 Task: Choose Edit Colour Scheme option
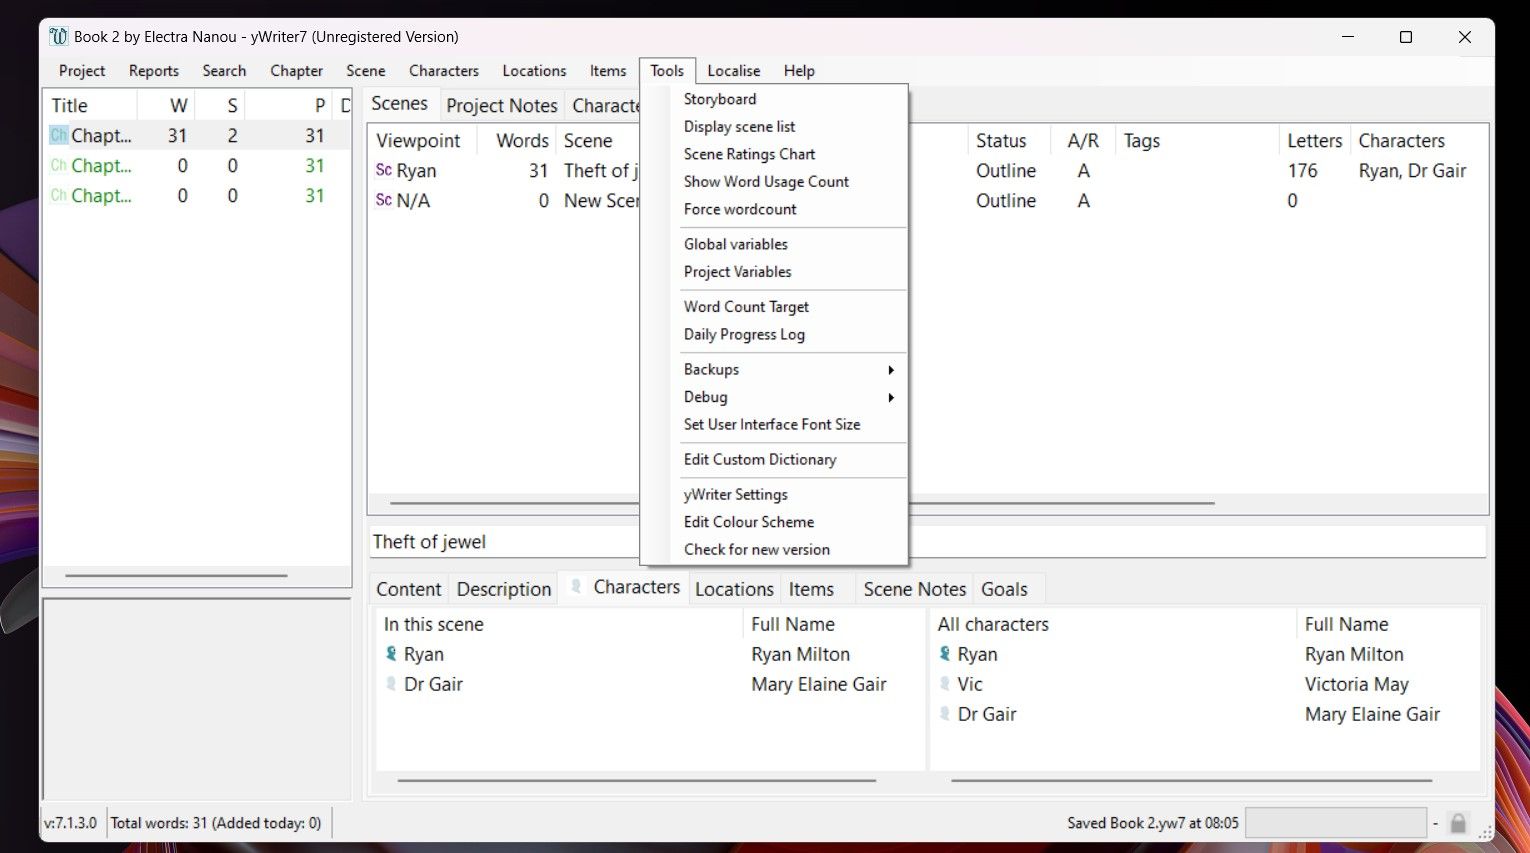coord(749,522)
